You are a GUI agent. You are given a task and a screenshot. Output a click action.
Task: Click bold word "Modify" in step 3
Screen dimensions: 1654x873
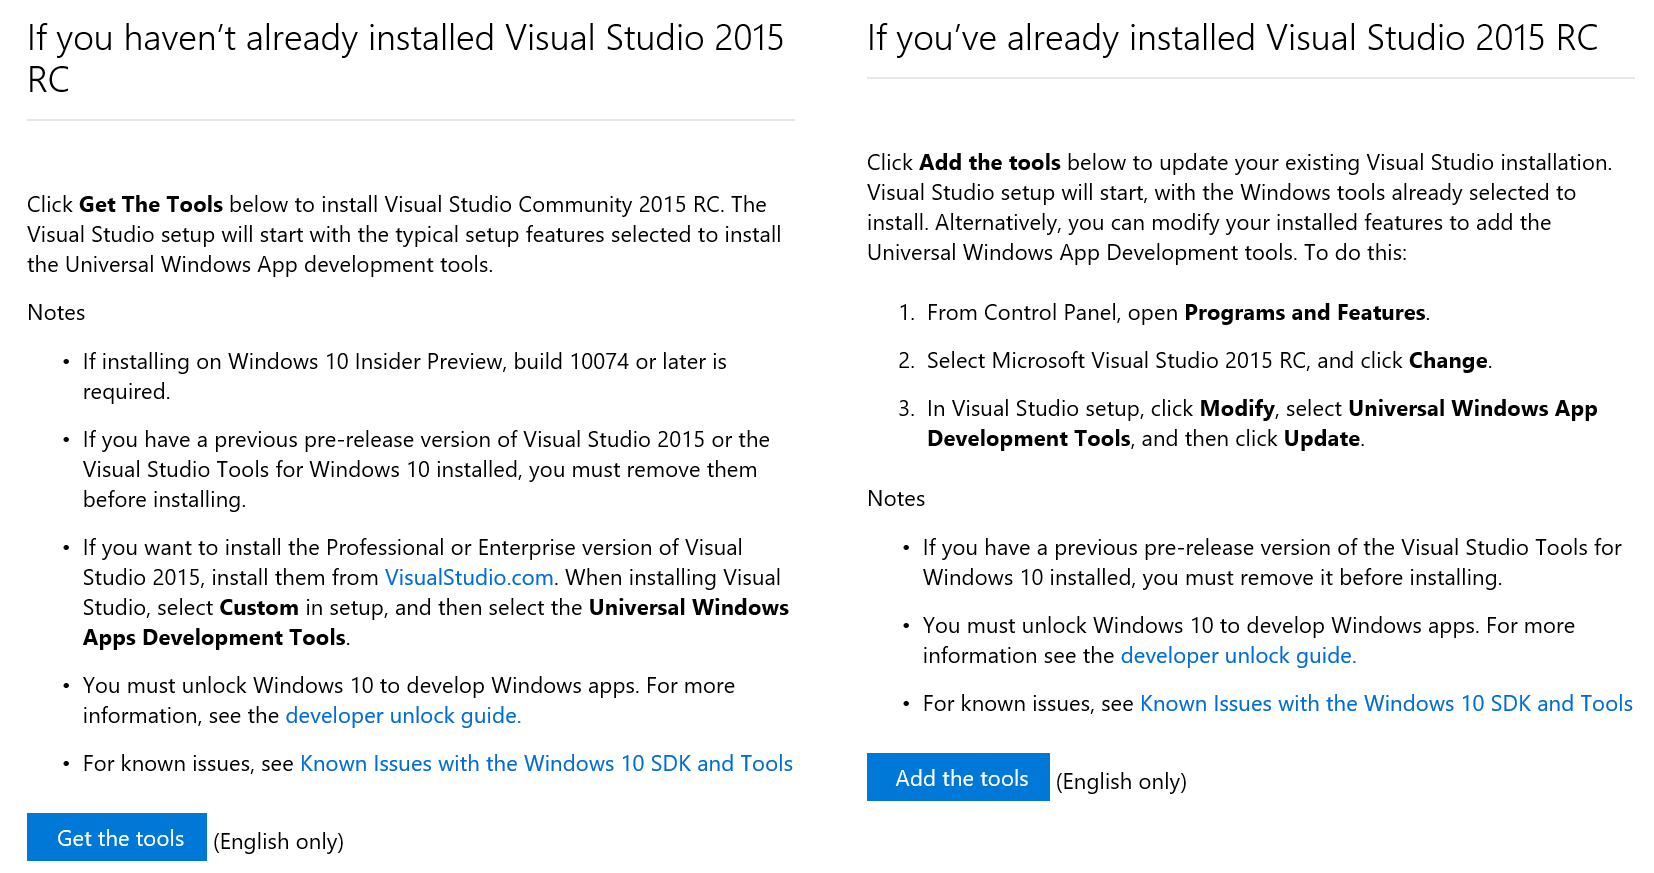point(1237,408)
